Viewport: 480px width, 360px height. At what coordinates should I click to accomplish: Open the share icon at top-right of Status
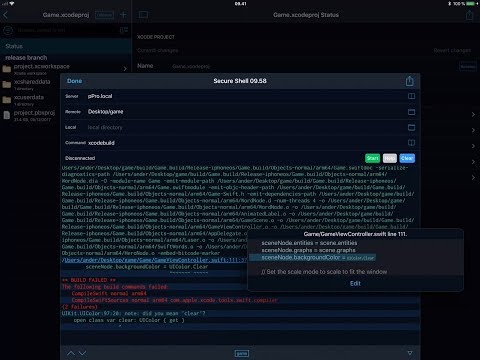469,15
